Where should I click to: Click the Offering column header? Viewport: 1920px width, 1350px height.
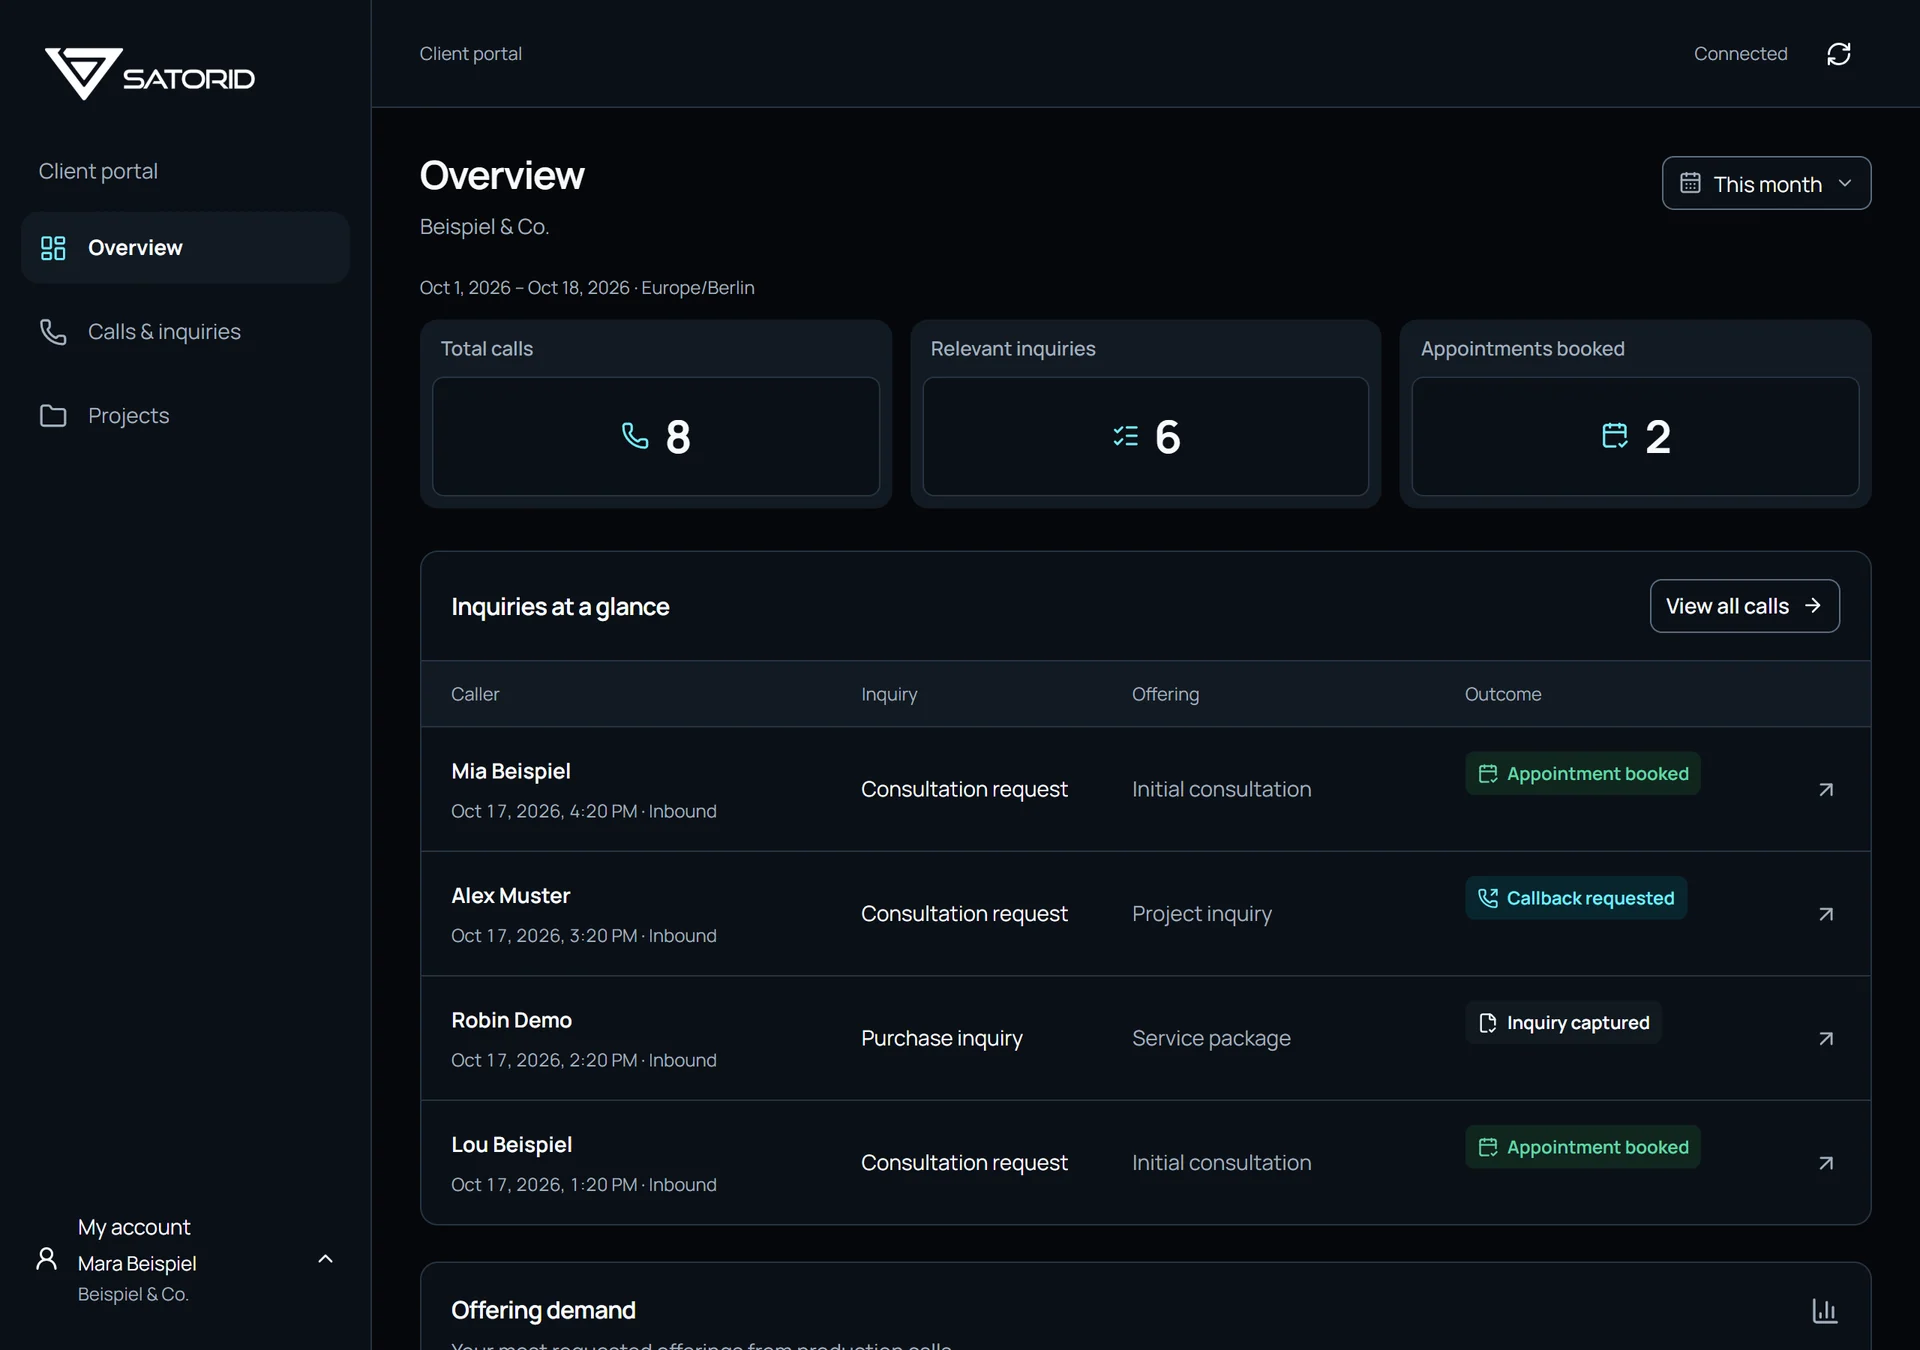tap(1165, 694)
